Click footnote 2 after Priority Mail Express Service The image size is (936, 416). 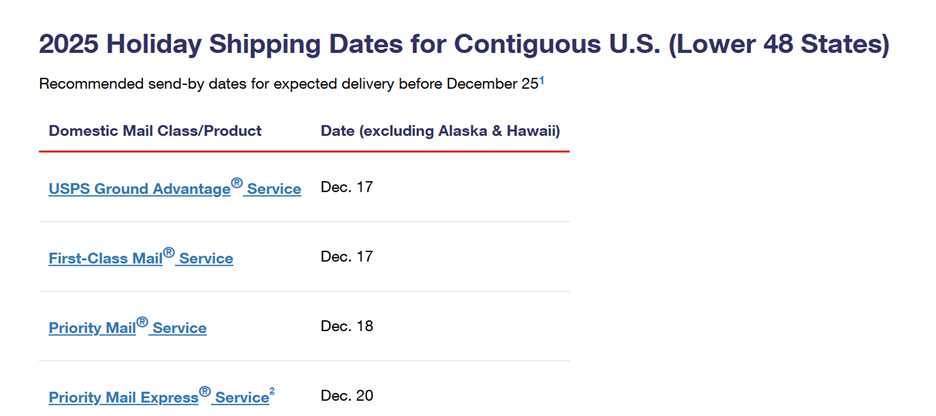(x=272, y=392)
